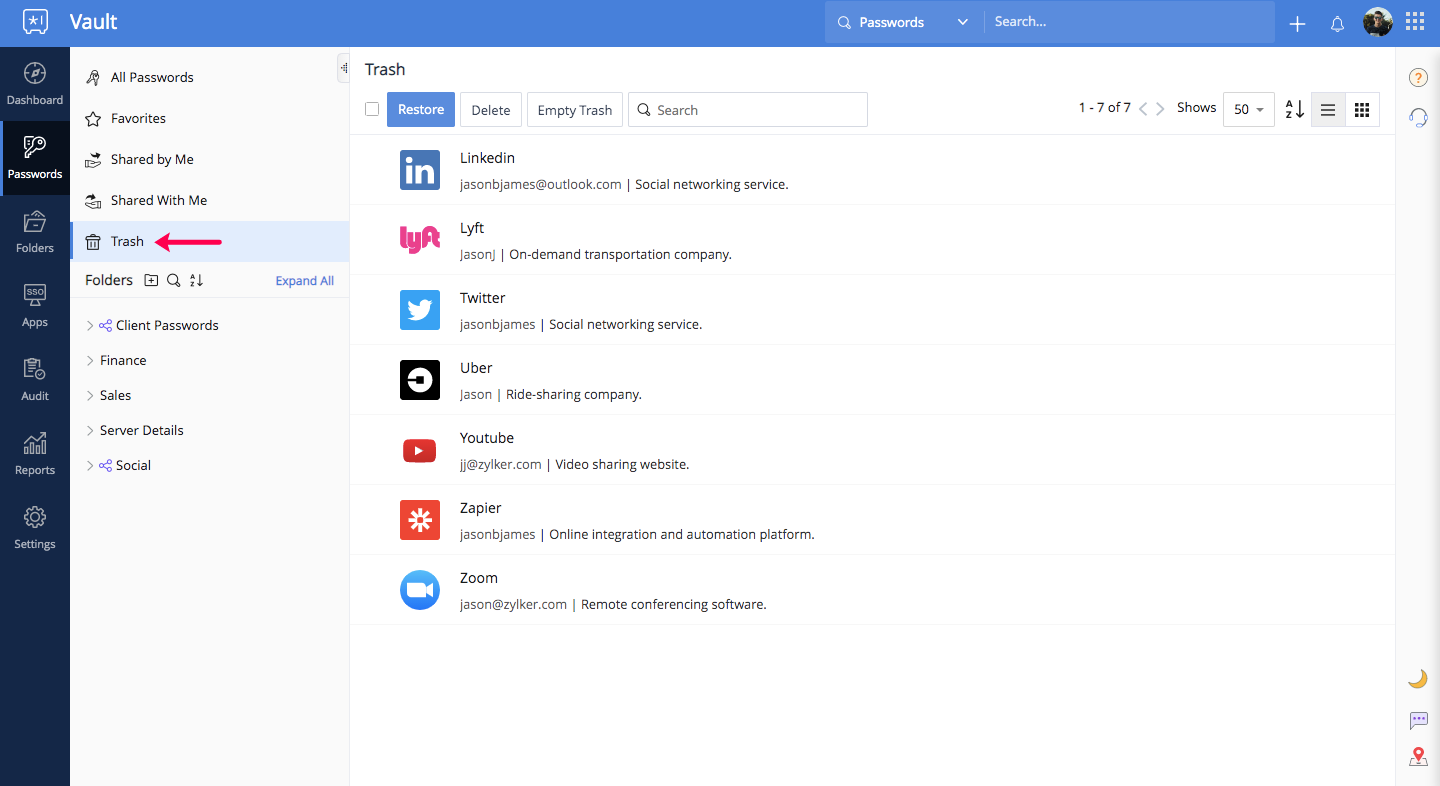Click the folder search magnifier icon
Image resolution: width=1440 pixels, height=786 pixels.
click(x=174, y=281)
